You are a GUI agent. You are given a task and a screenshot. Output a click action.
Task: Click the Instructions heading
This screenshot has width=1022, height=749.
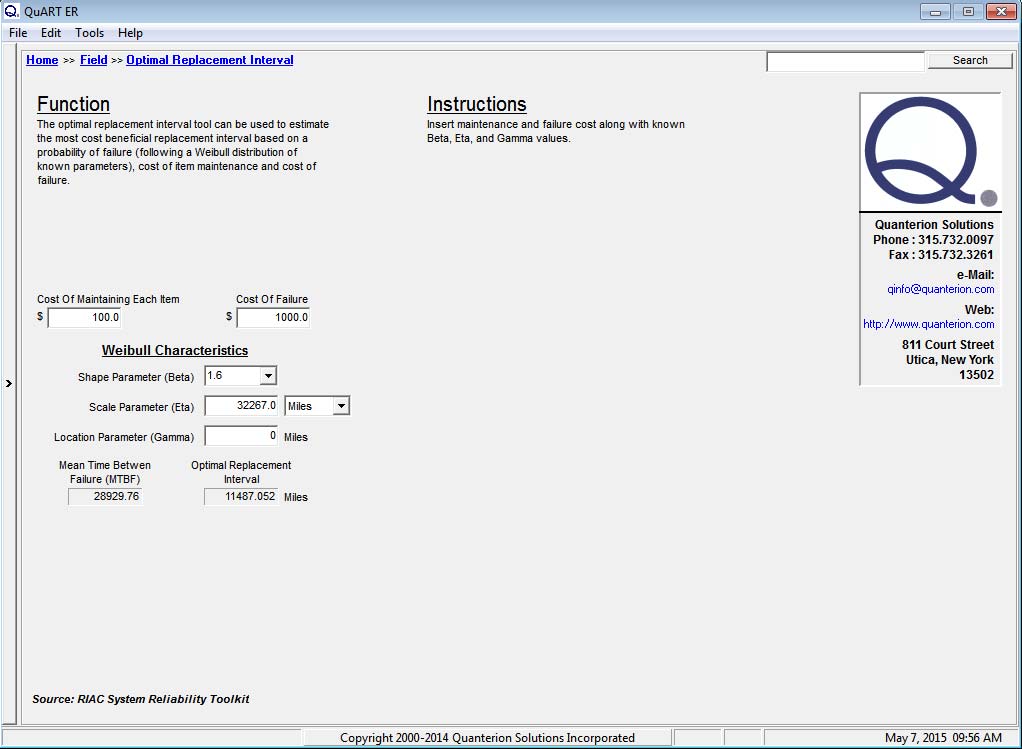coord(476,104)
